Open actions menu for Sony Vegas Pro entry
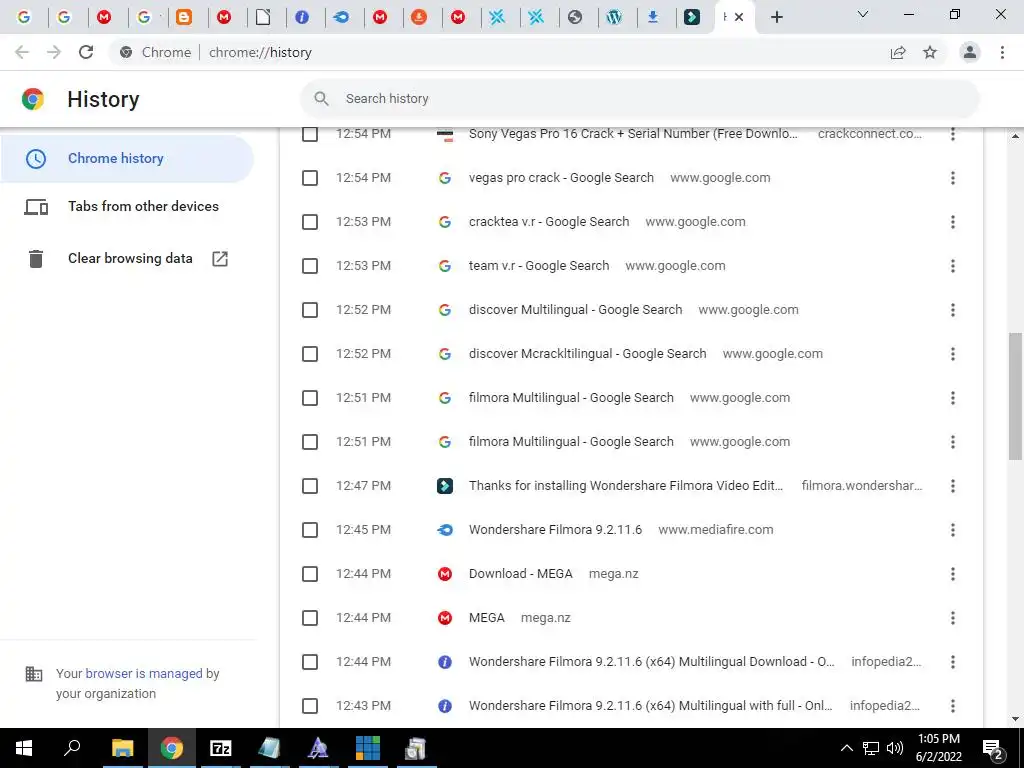Image resolution: width=1024 pixels, height=768 pixels. (953, 134)
